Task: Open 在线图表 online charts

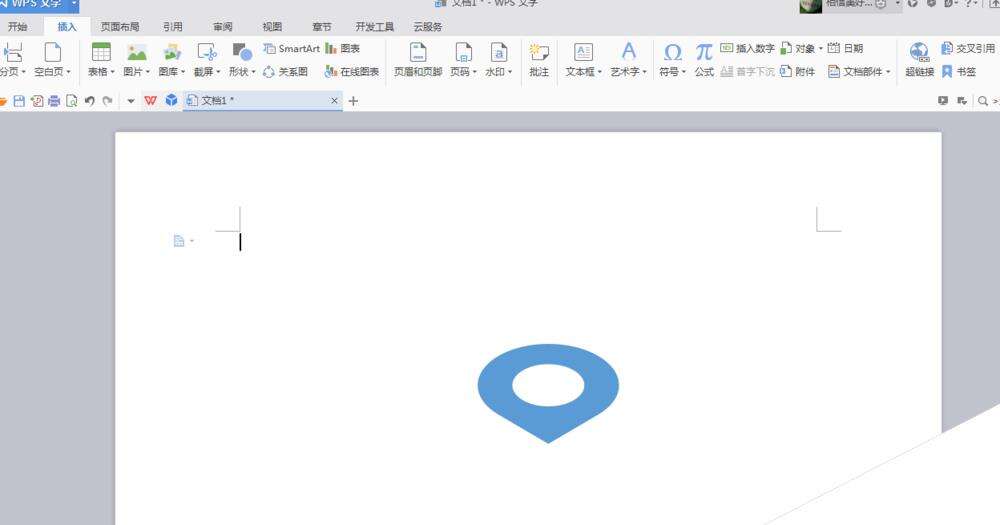Action: point(351,72)
